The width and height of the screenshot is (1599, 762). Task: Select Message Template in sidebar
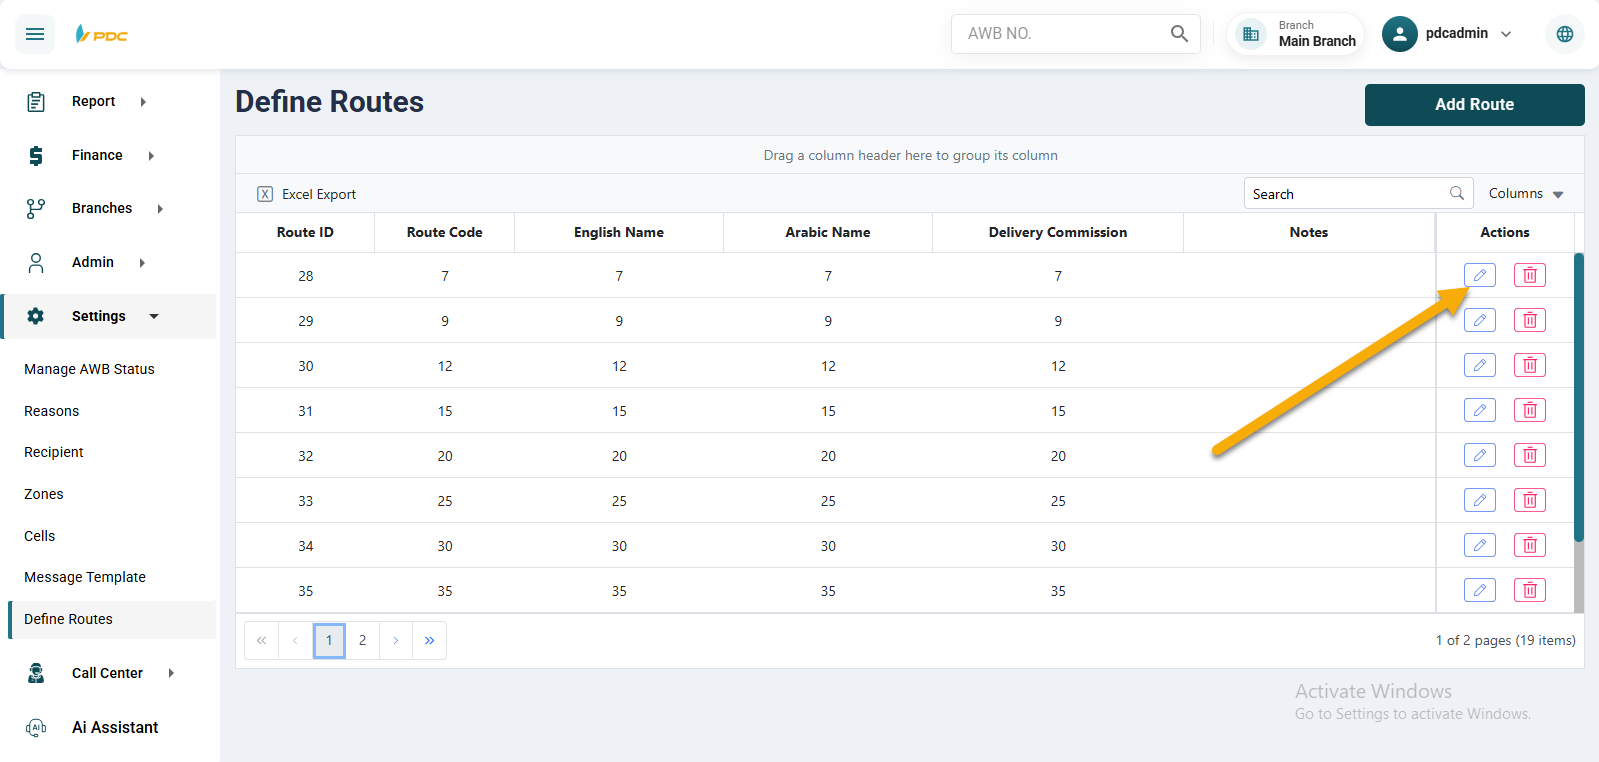tap(85, 577)
